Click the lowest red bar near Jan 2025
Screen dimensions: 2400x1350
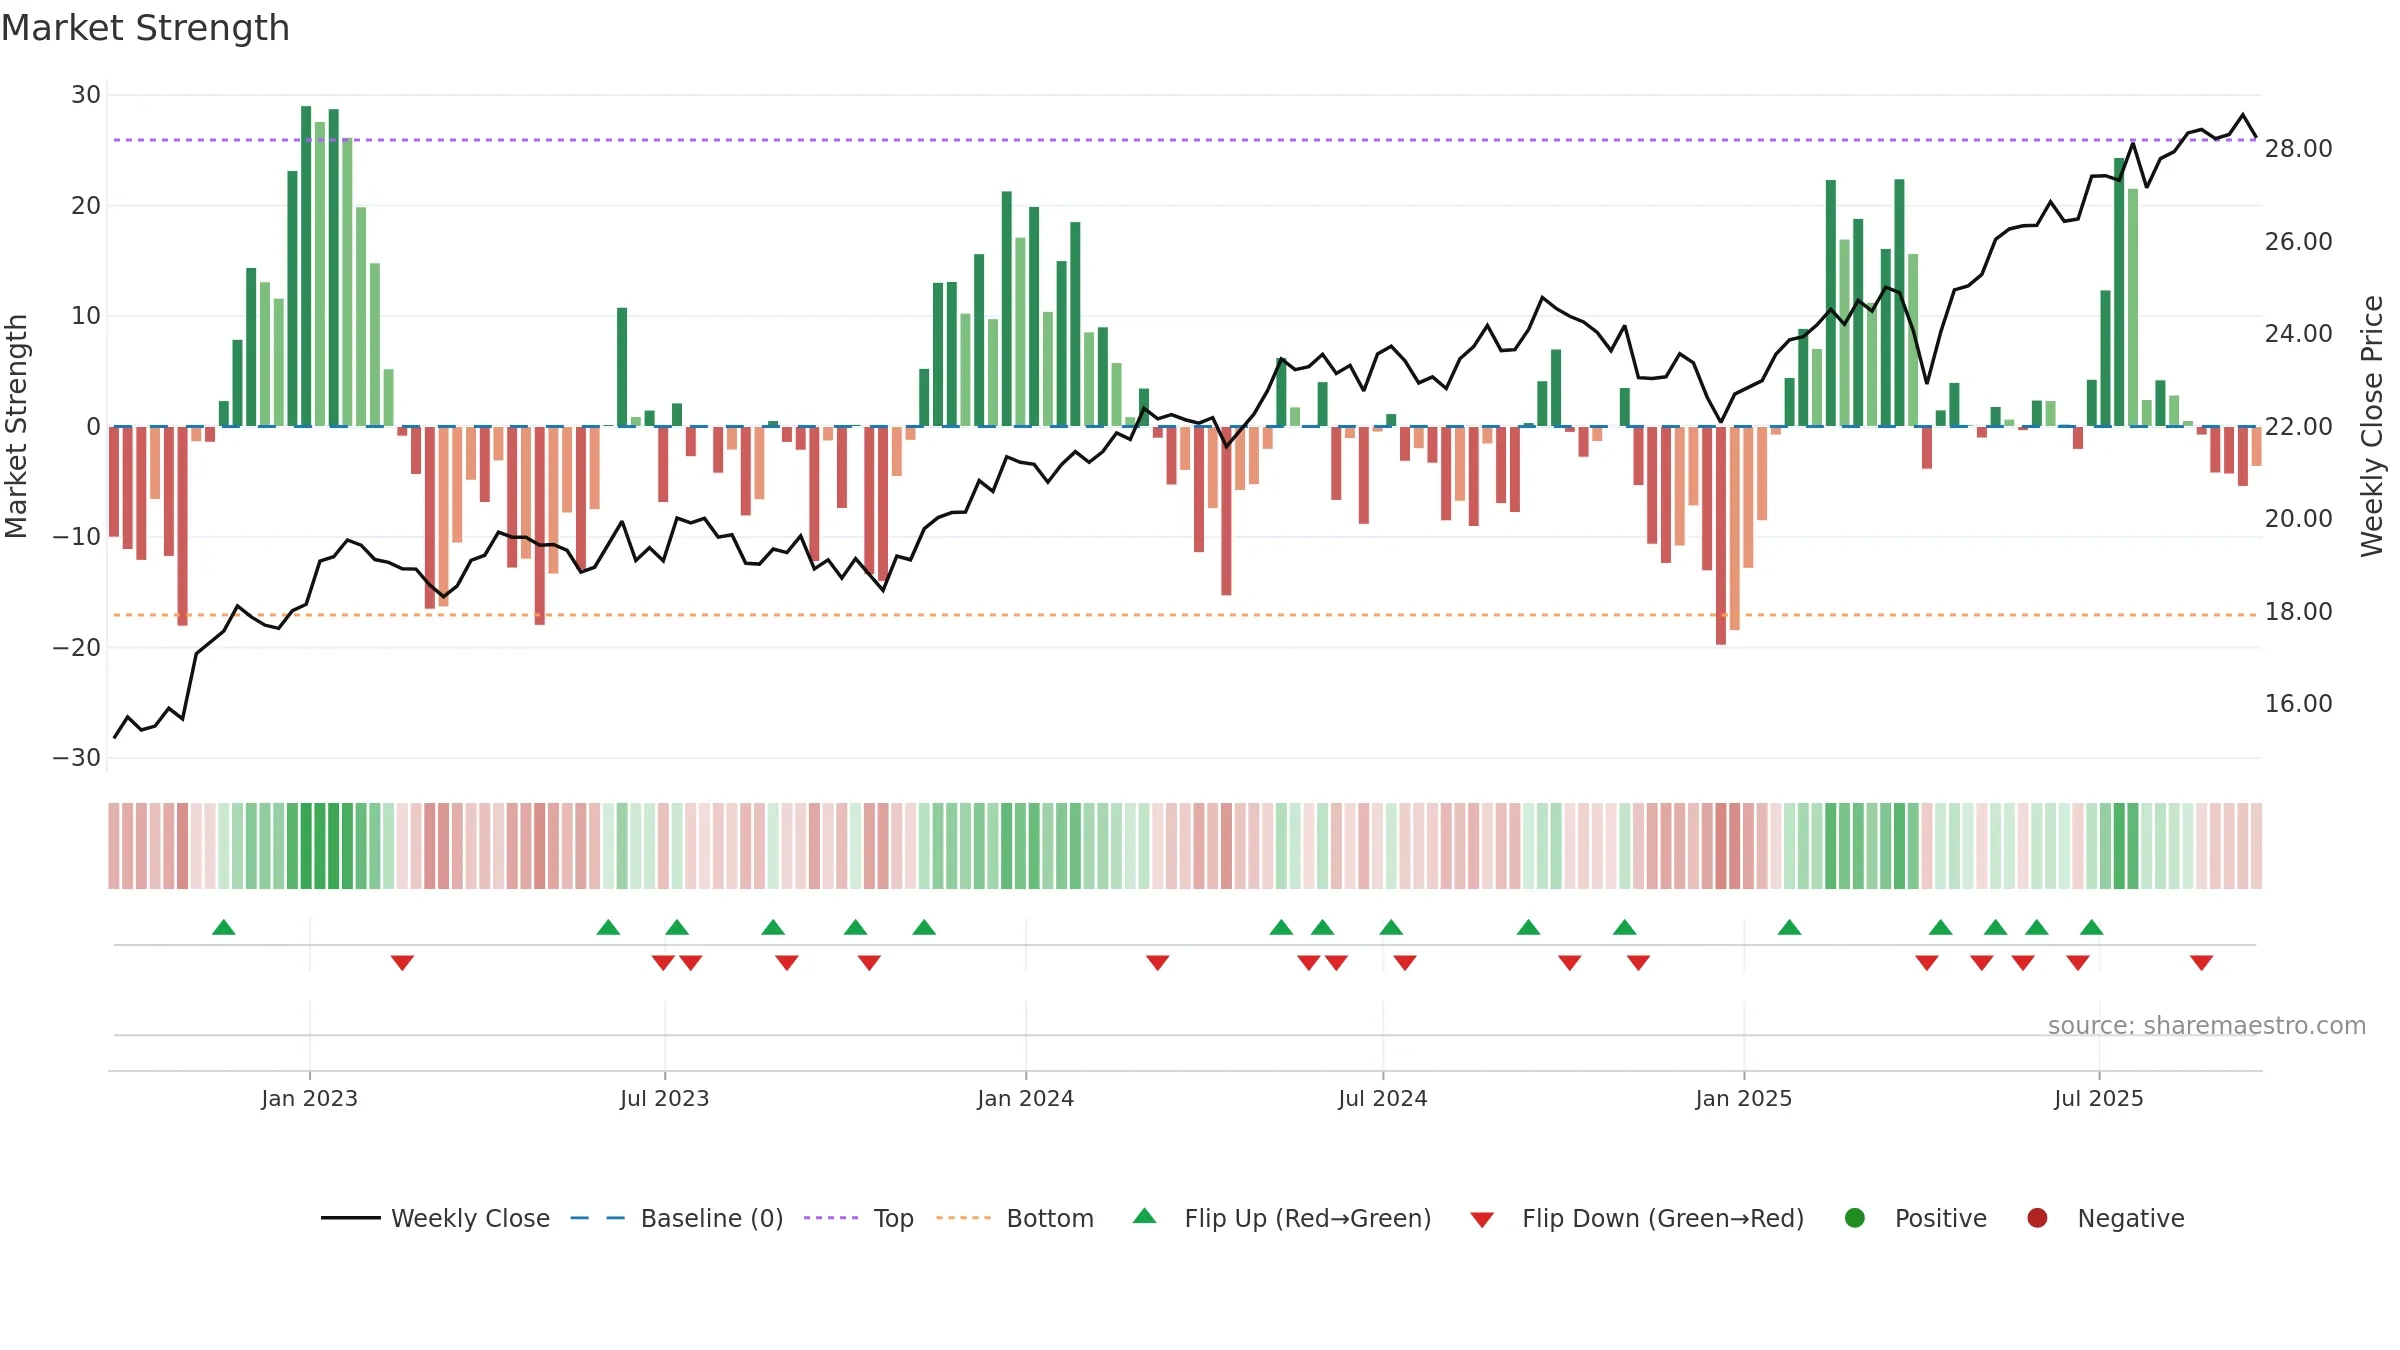point(1721,535)
